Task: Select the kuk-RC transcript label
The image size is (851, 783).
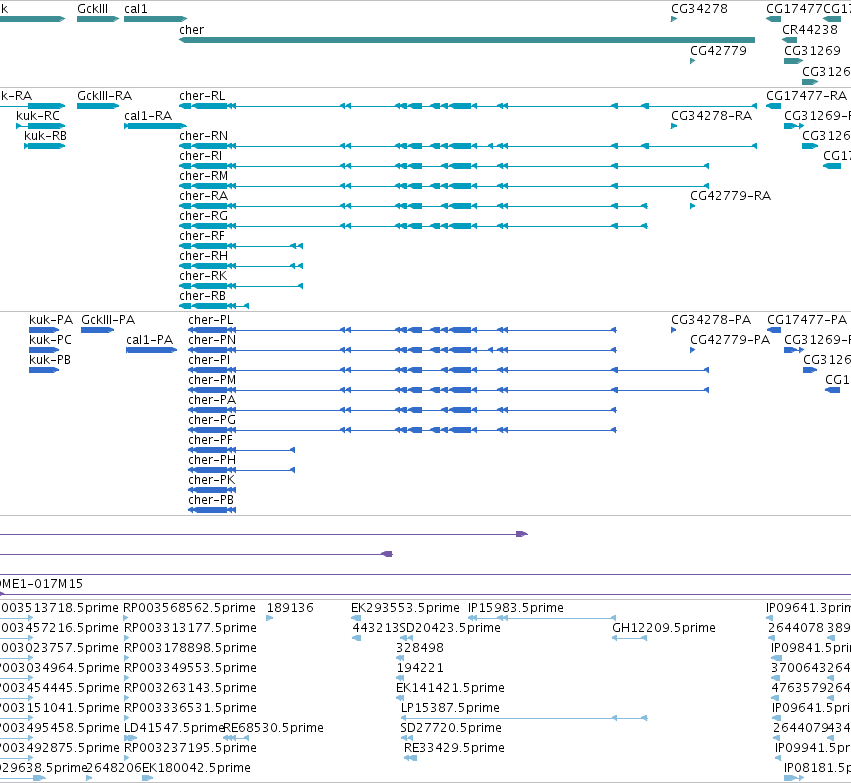Action: click(38, 116)
